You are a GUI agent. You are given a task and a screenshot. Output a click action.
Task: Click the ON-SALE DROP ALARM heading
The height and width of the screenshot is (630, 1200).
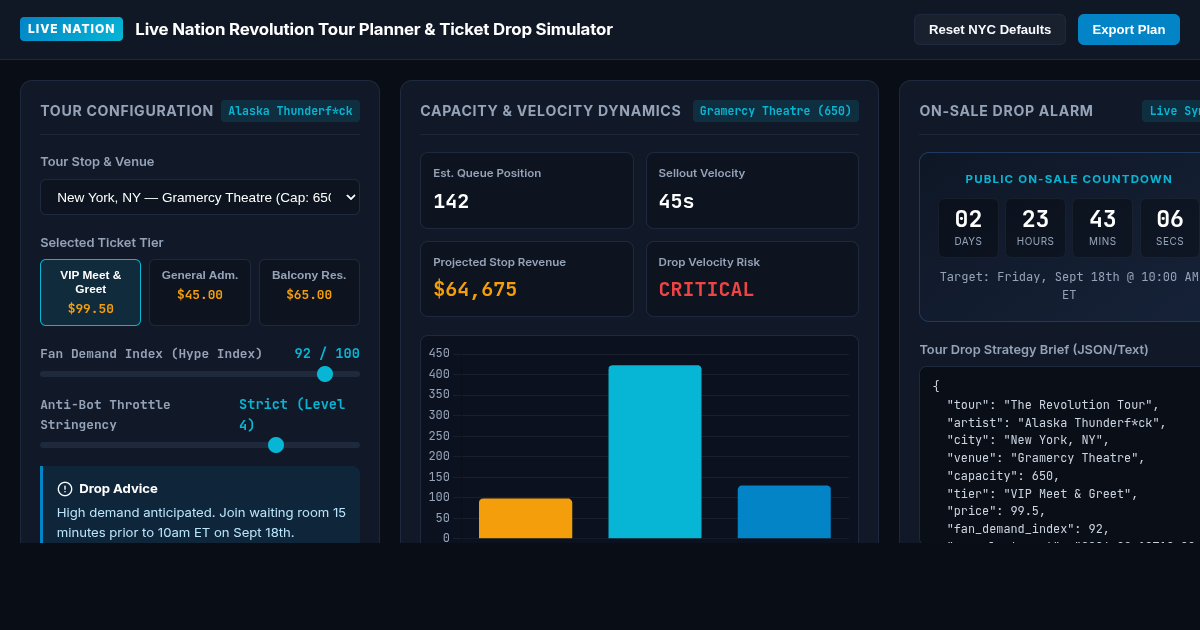point(1006,111)
